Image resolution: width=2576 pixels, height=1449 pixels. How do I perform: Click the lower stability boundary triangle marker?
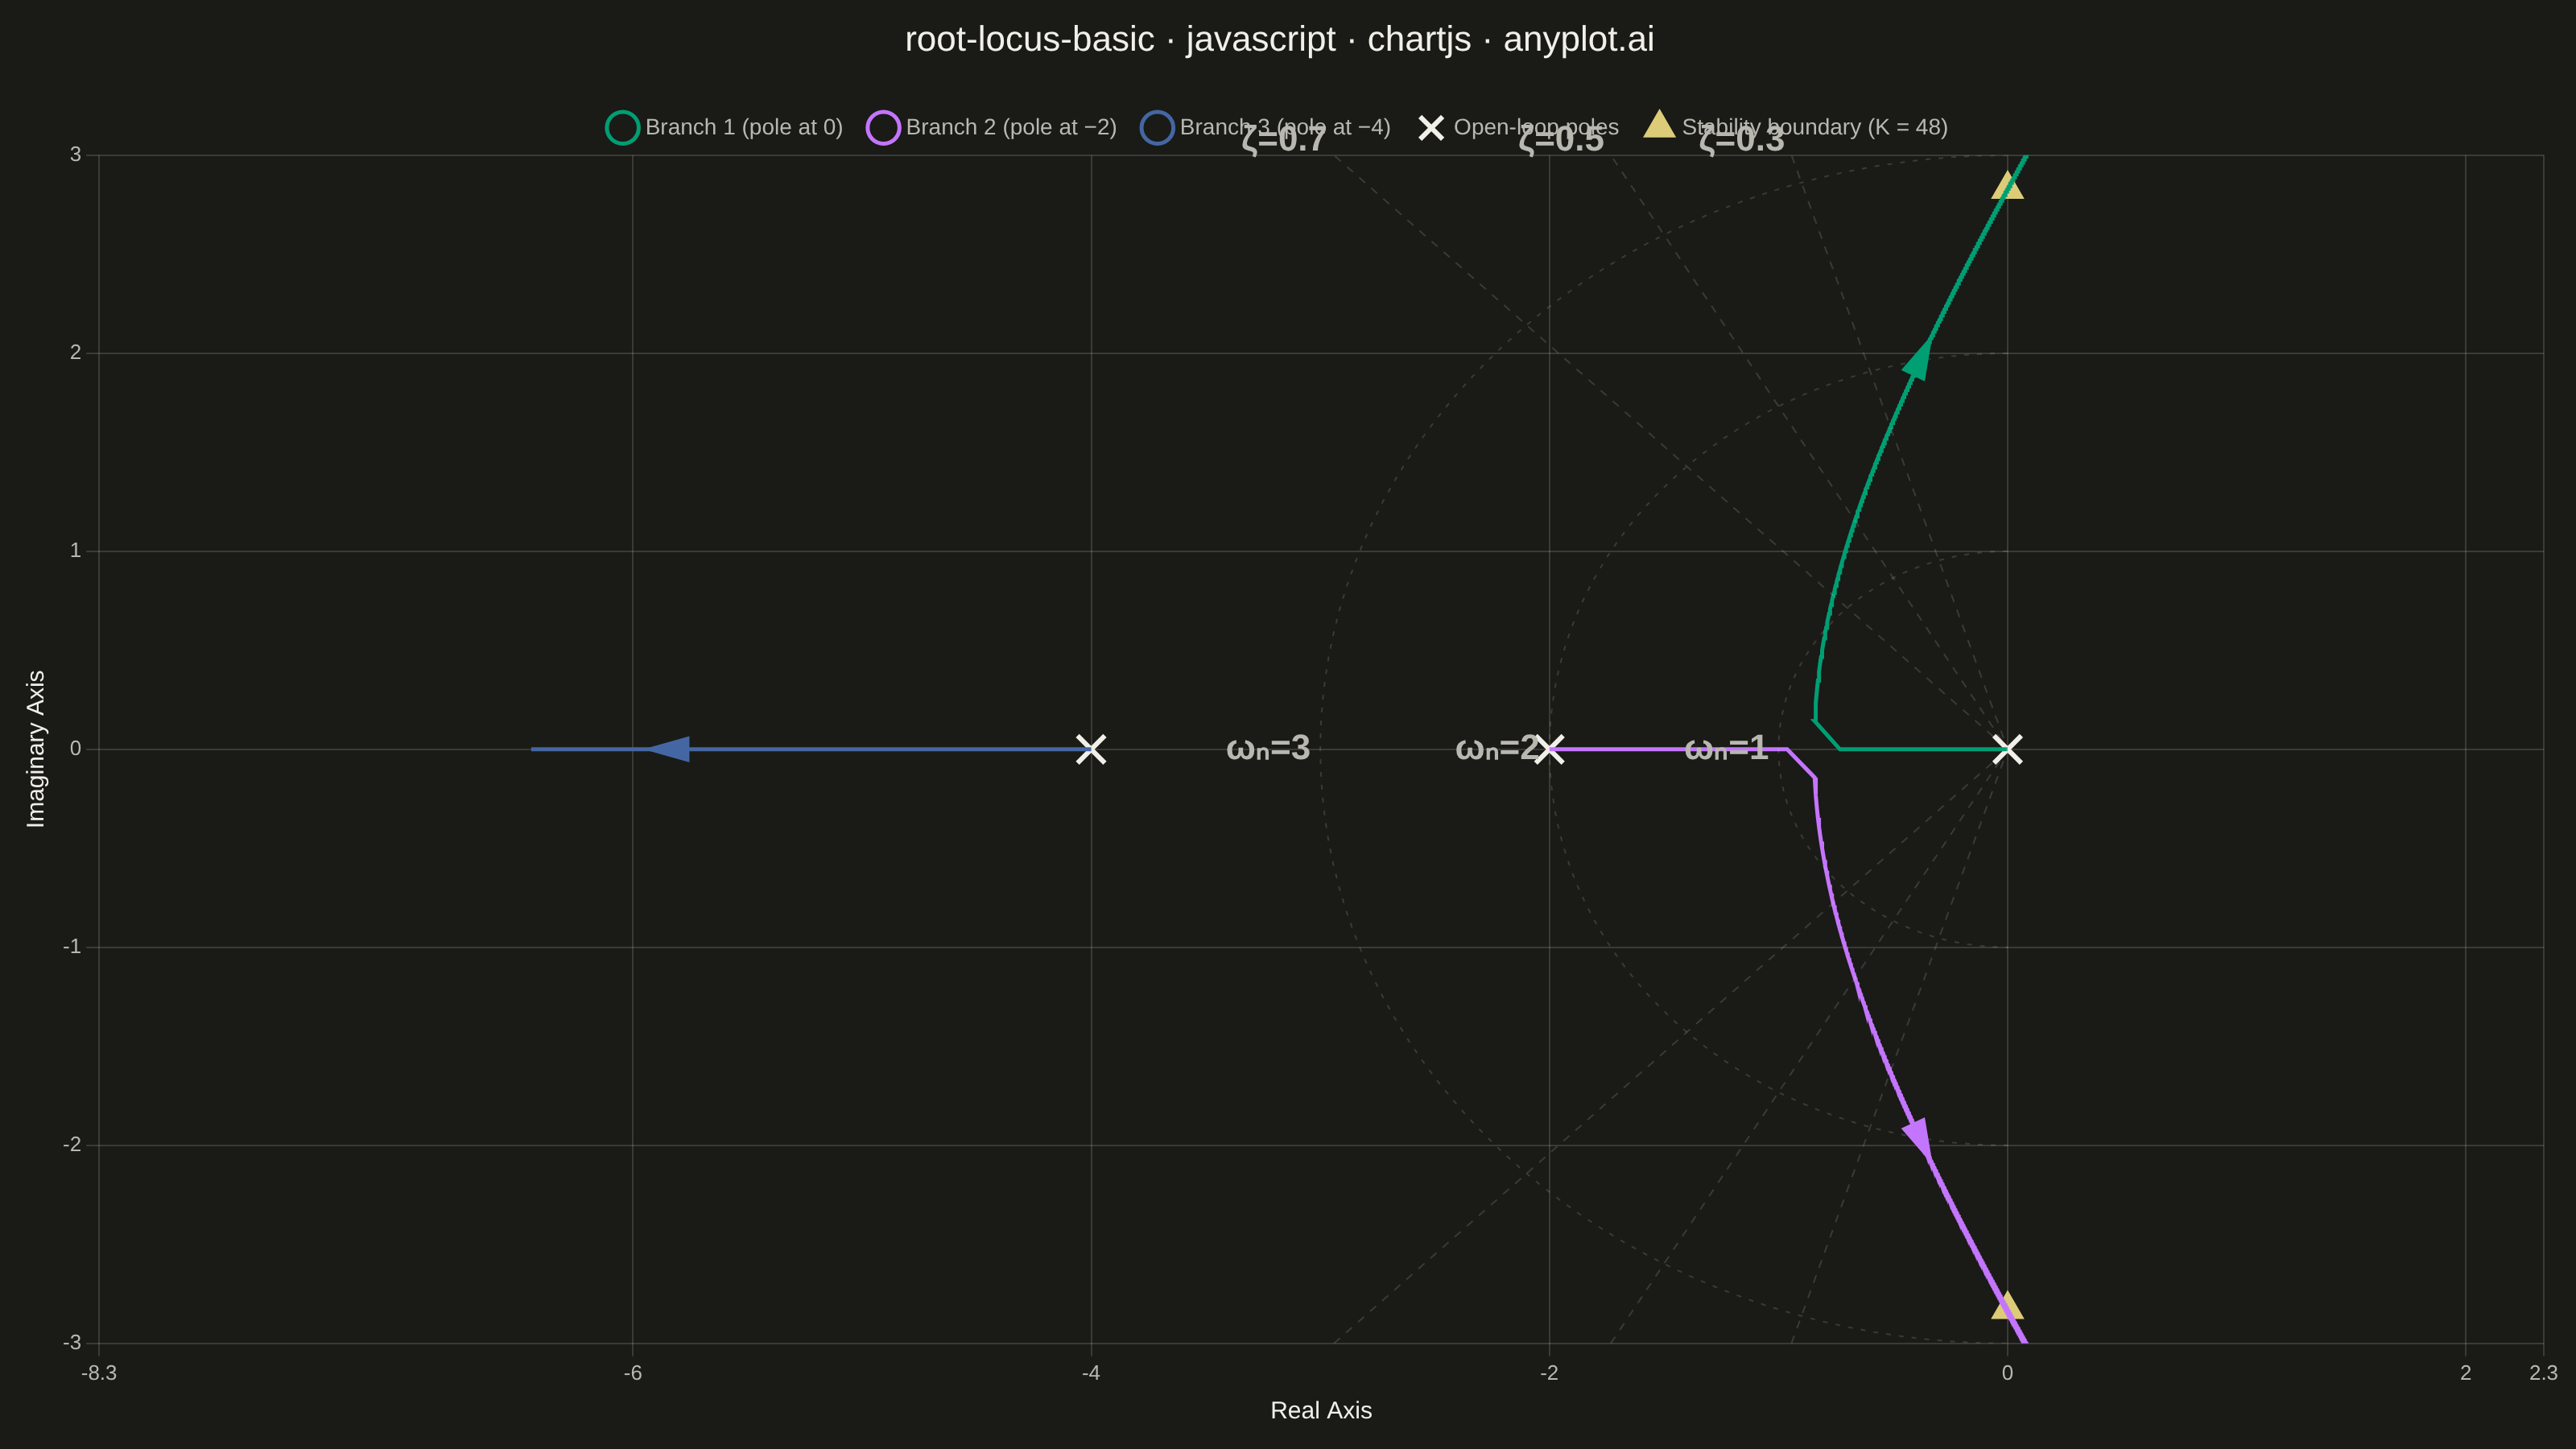click(x=2007, y=1306)
